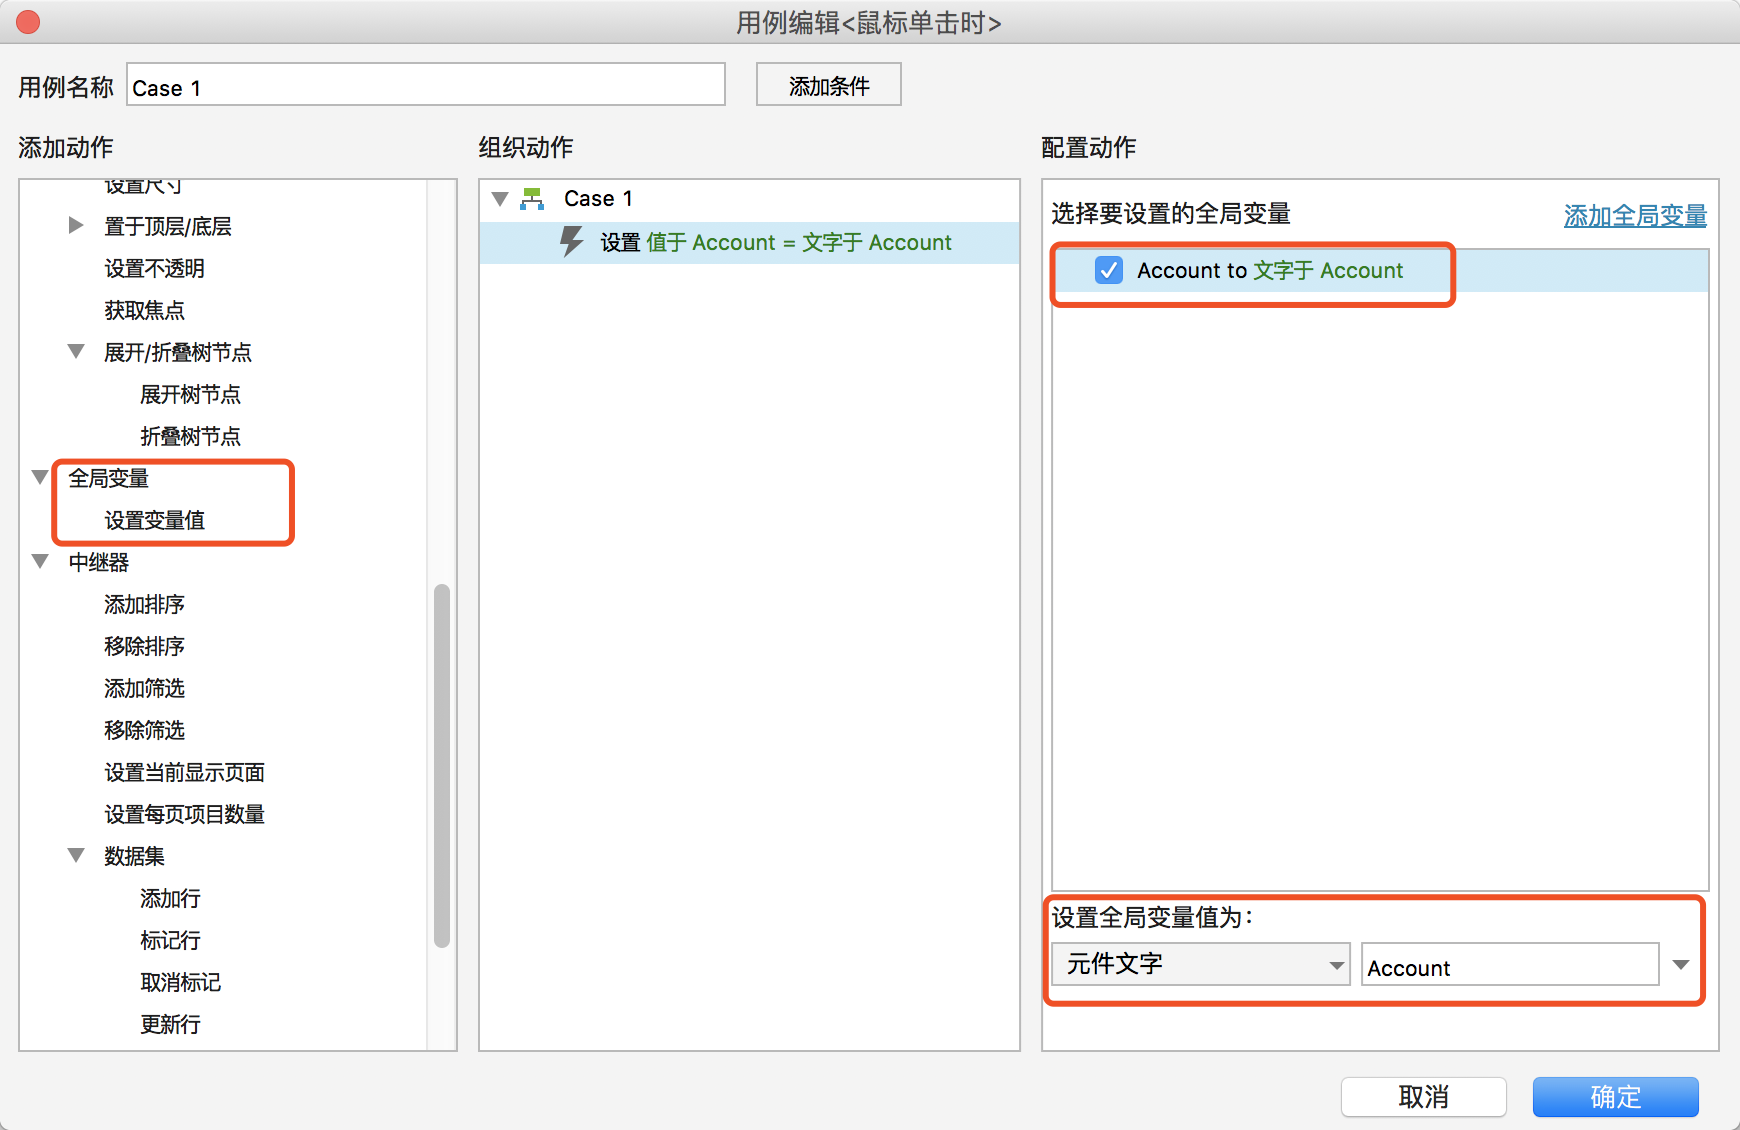Image resolution: width=1740 pixels, height=1130 pixels.
Task: Collapse the 中继器 group
Action: click(40, 562)
